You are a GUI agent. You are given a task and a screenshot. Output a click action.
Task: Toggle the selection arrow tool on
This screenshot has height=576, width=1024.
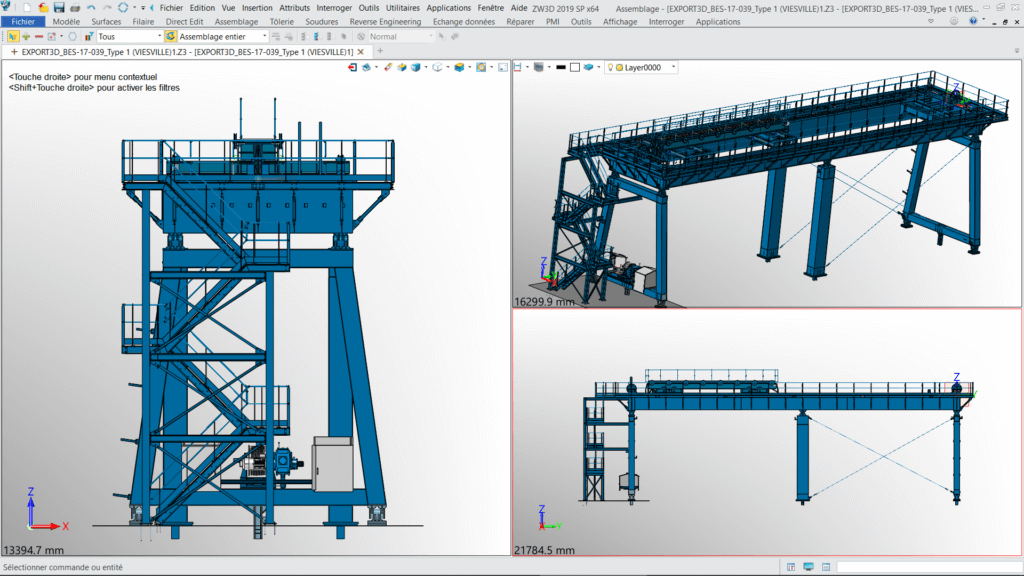tap(12, 36)
